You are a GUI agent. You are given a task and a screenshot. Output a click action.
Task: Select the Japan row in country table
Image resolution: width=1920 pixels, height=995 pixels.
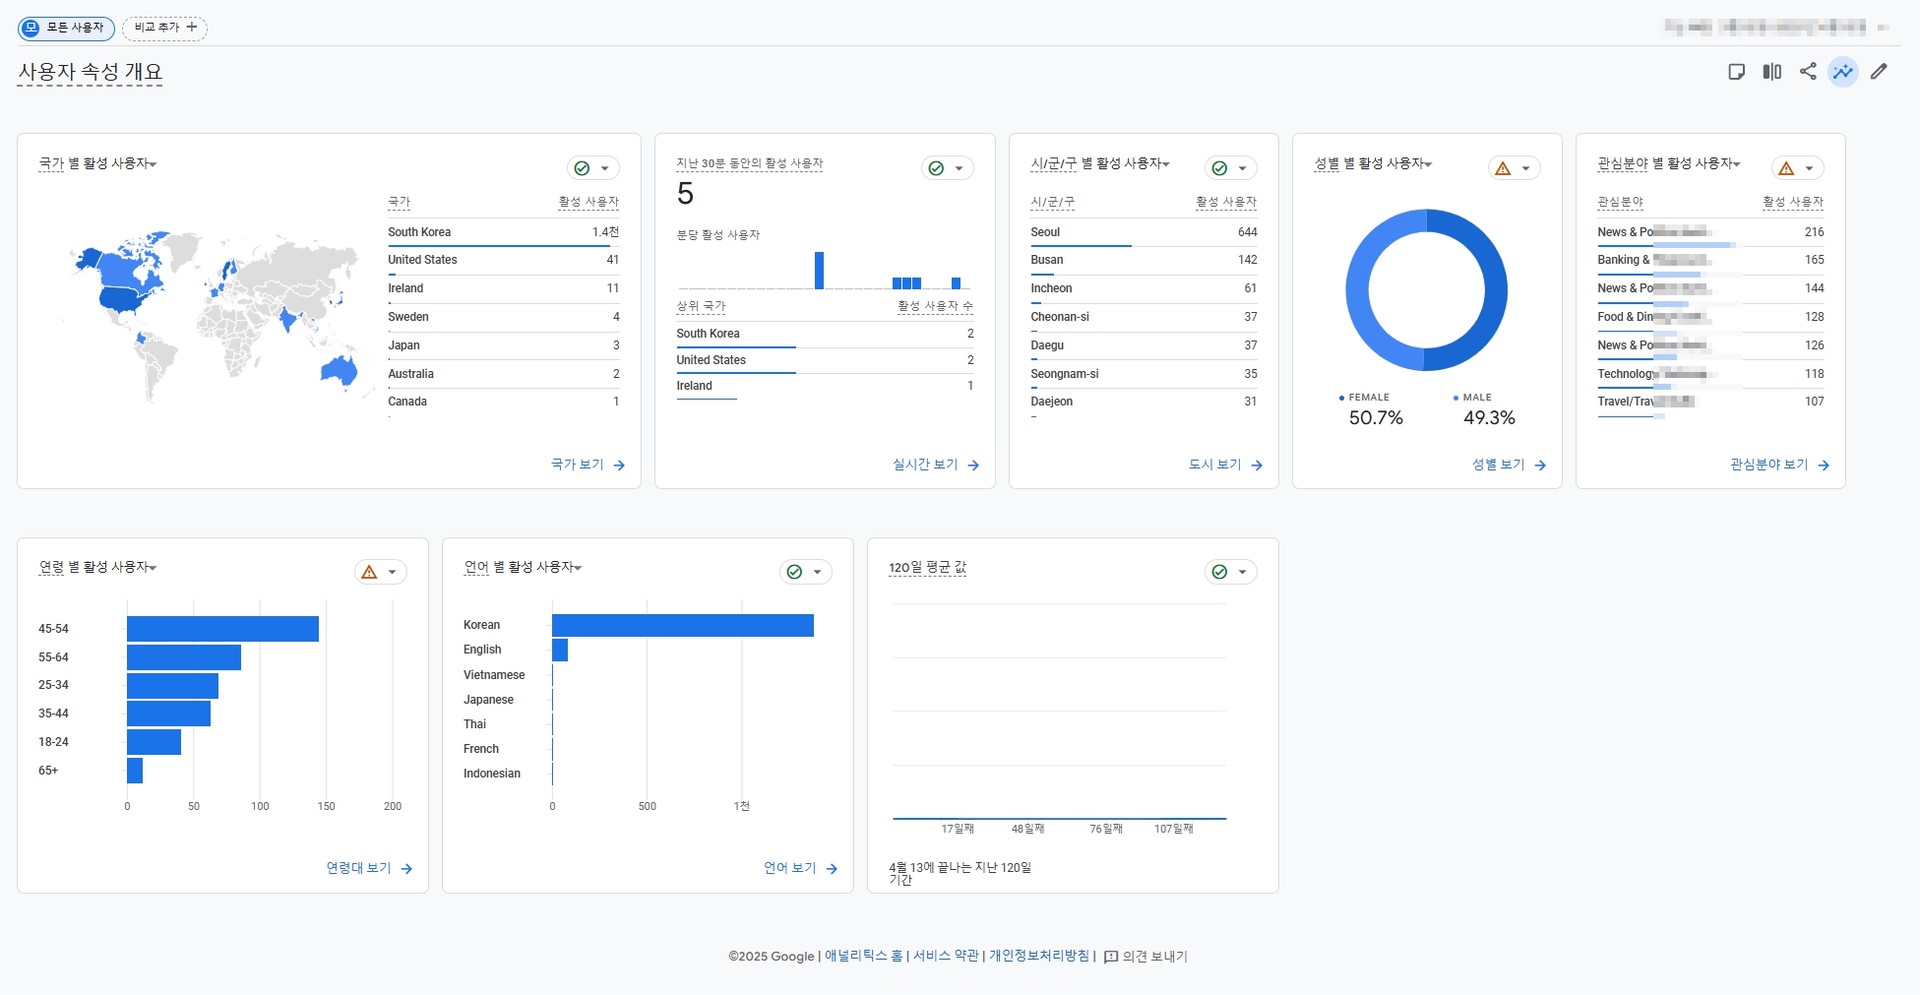pos(504,346)
